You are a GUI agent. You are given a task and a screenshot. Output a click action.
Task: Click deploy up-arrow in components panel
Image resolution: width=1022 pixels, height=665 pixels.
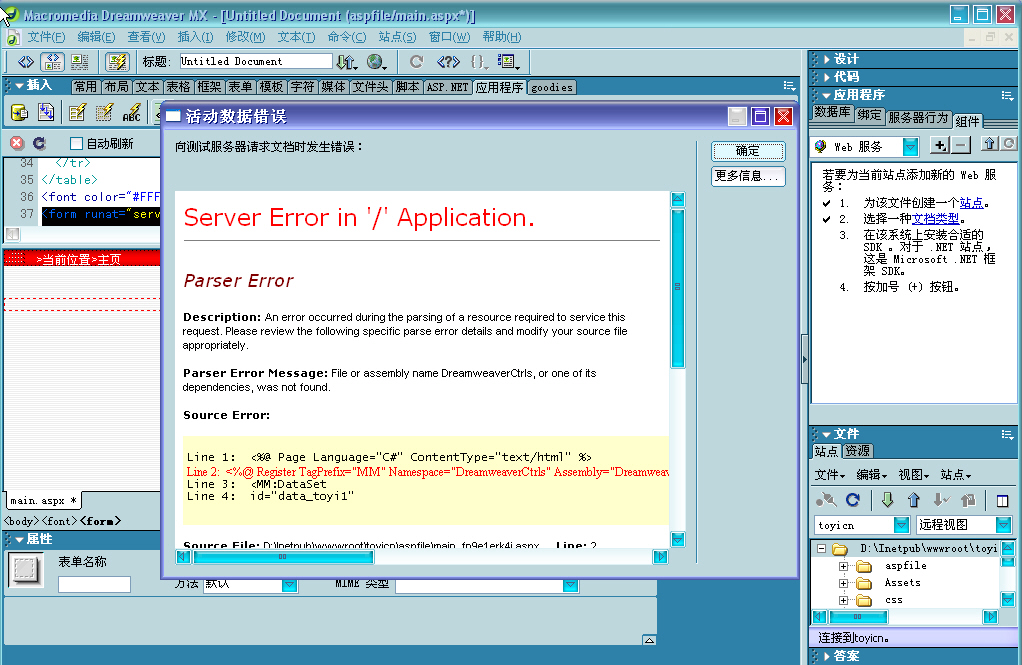click(x=989, y=144)
